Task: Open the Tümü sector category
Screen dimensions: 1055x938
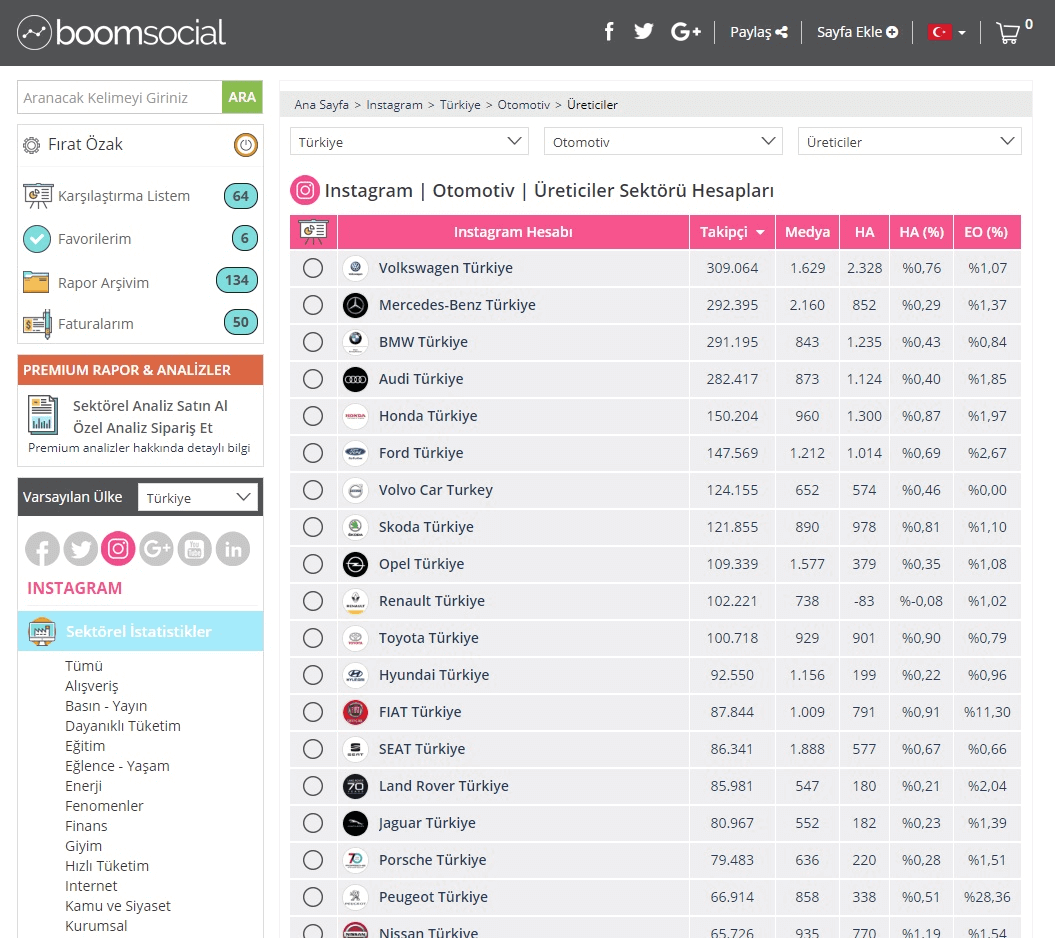Action: click(x=84, y=665)
